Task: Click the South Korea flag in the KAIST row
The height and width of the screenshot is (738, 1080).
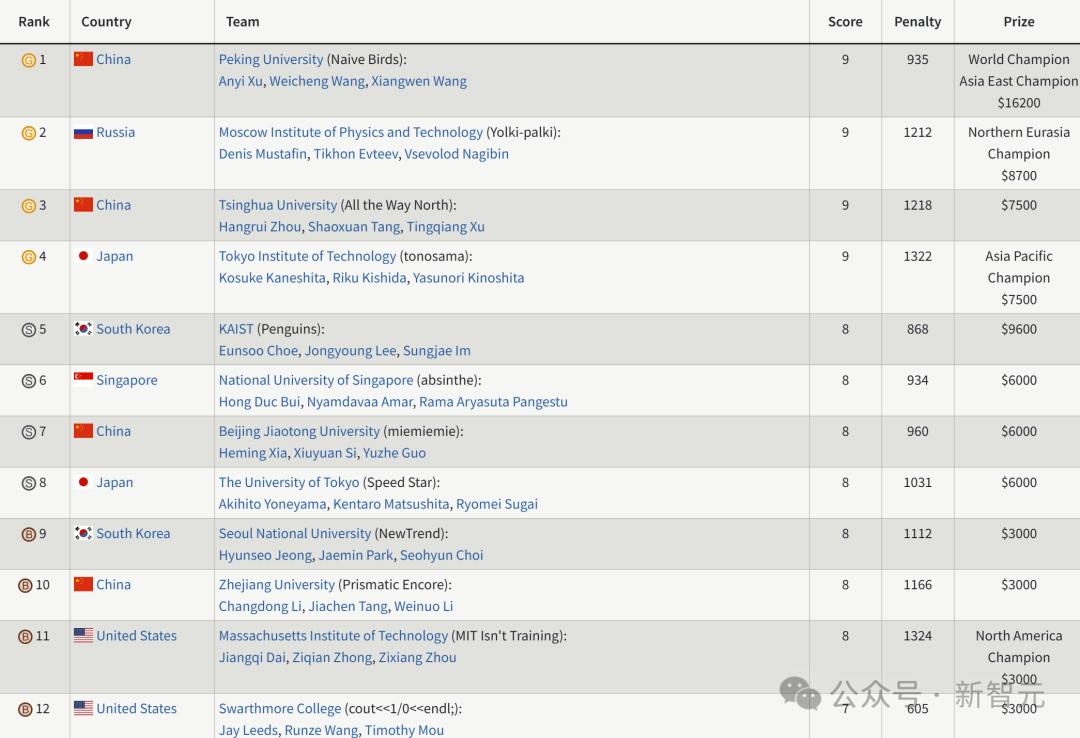Action: pyautogui.click(x=83, y=329)
